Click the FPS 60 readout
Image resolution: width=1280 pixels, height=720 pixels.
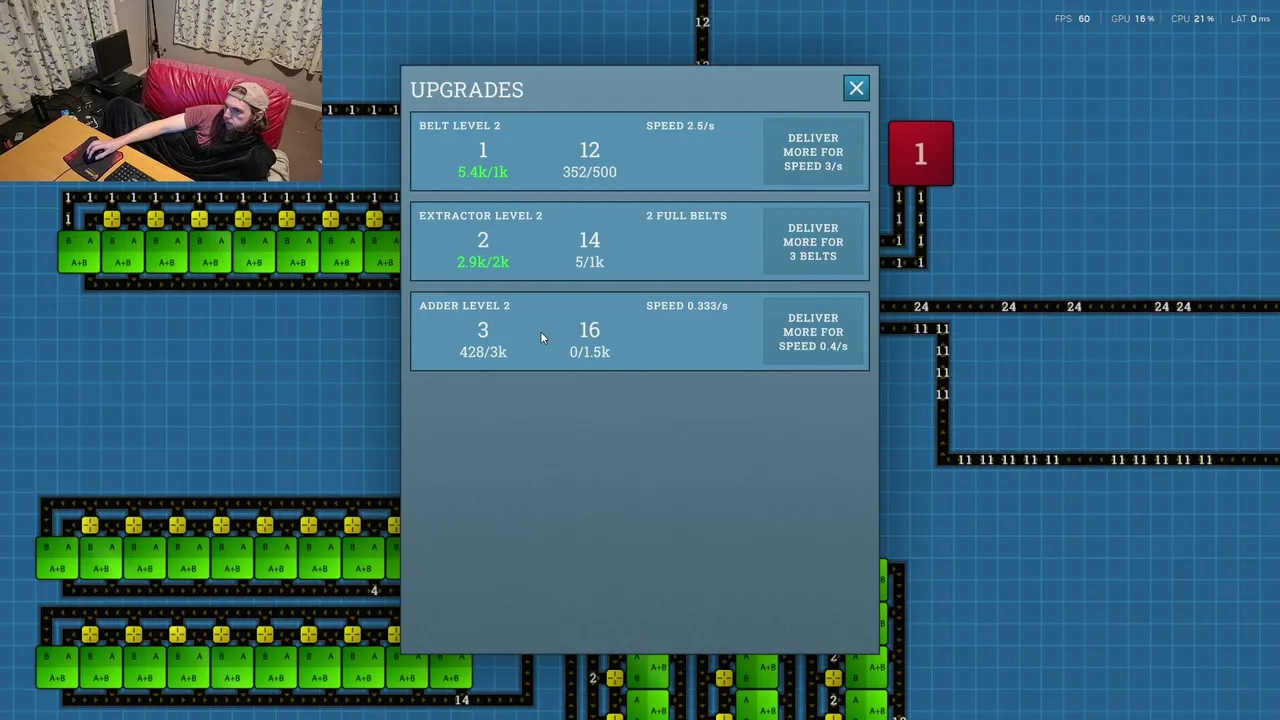[x=1072, y=19]
